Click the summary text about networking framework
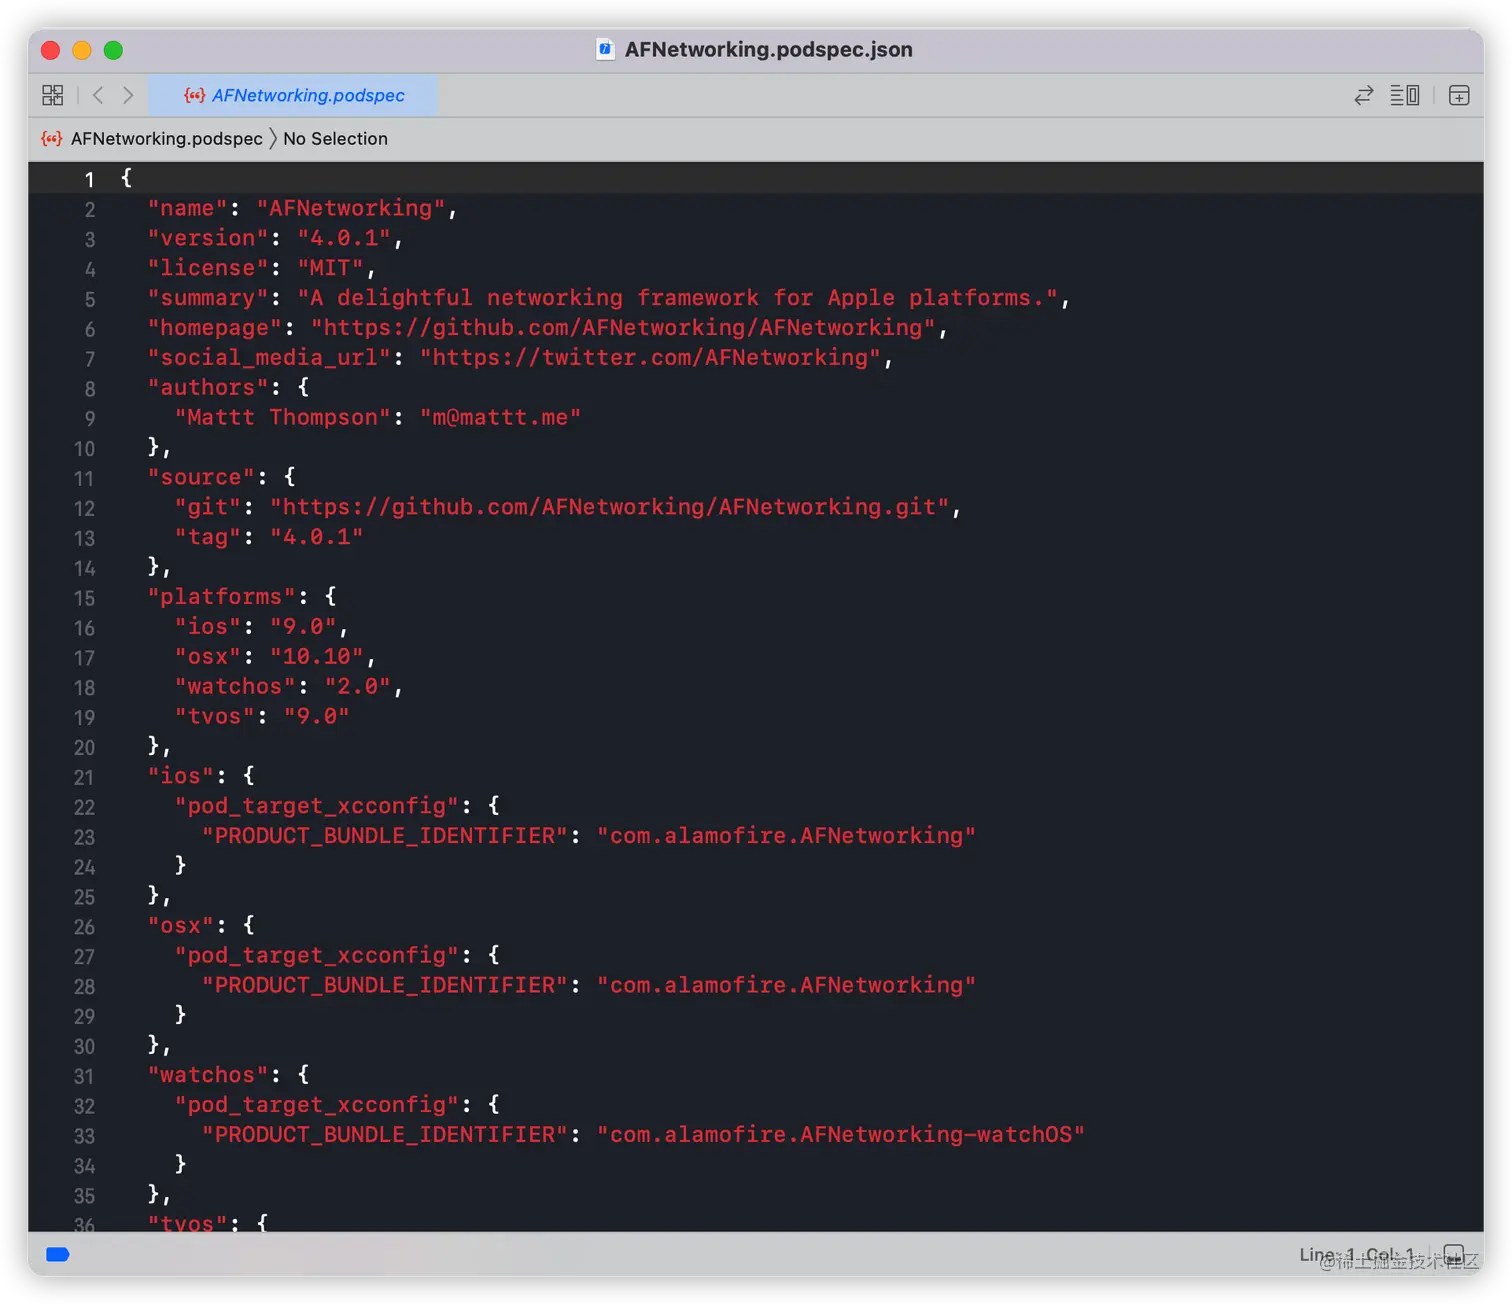Screen dimensions: 1512x1304 click(x=677, y=298)
